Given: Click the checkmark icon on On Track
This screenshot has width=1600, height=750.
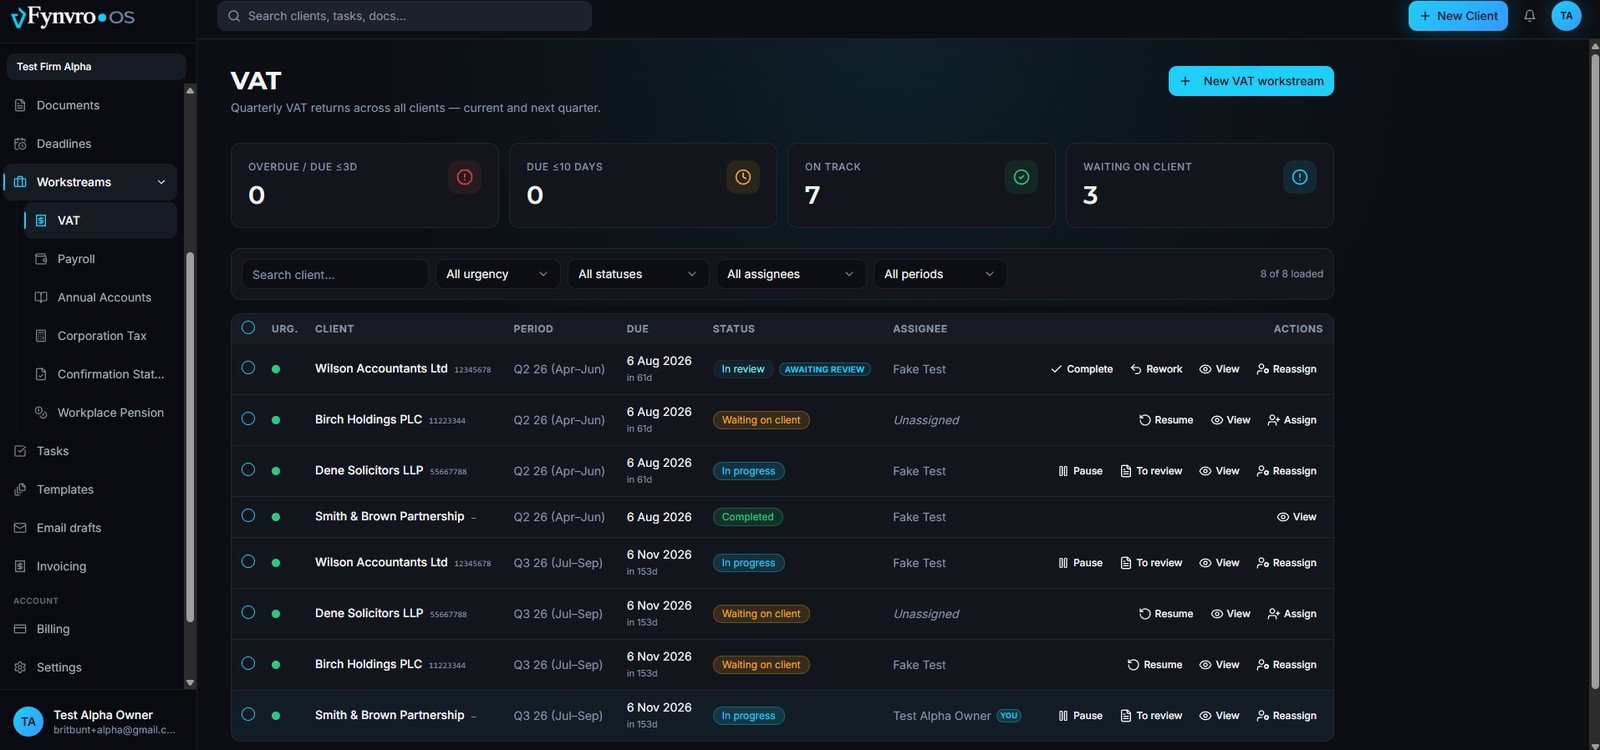Looking at the screenshot, I should (1021, 177).
